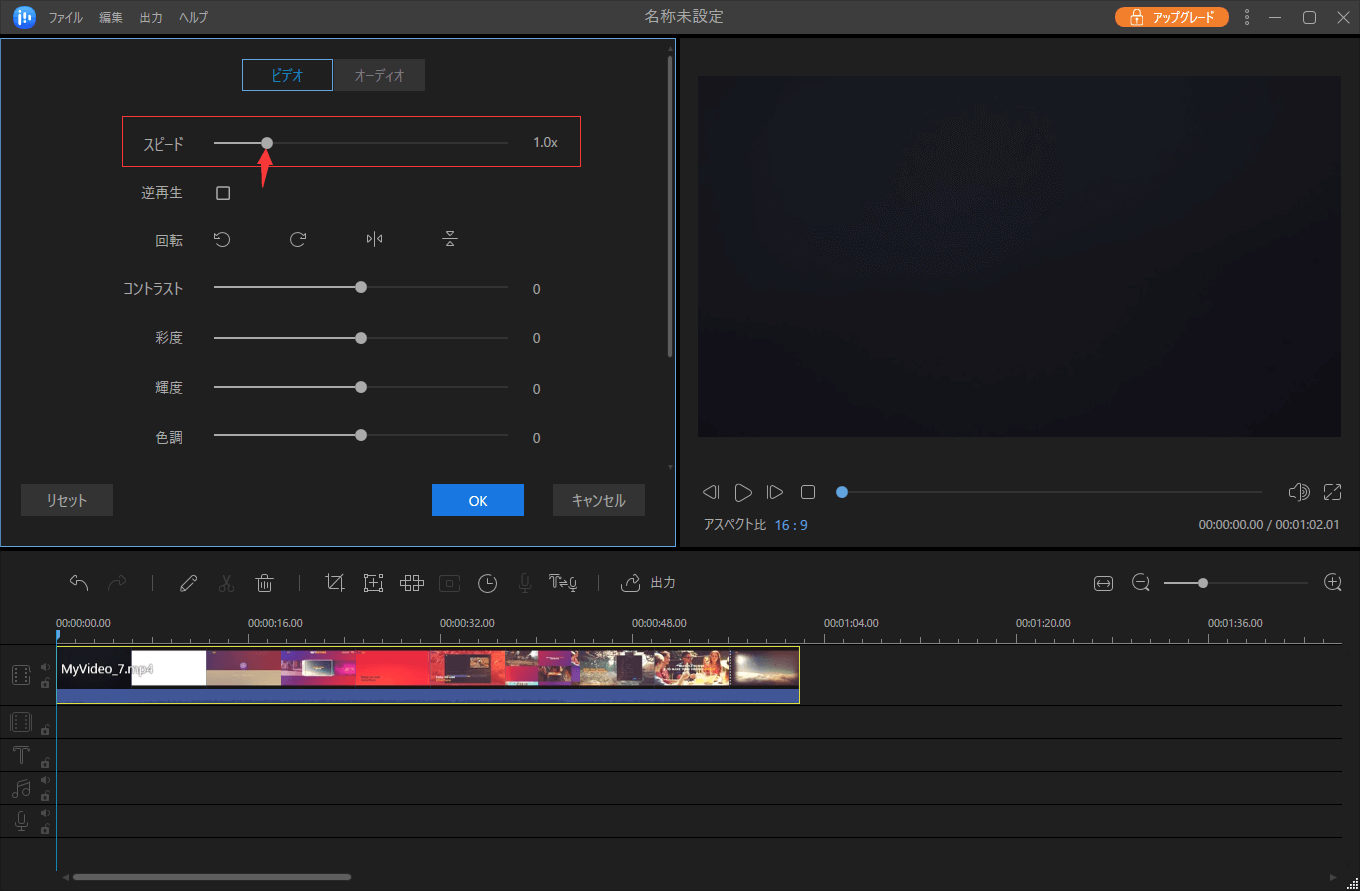
Task: Click the scissors split icon
Action: click(x=226, y=583)
